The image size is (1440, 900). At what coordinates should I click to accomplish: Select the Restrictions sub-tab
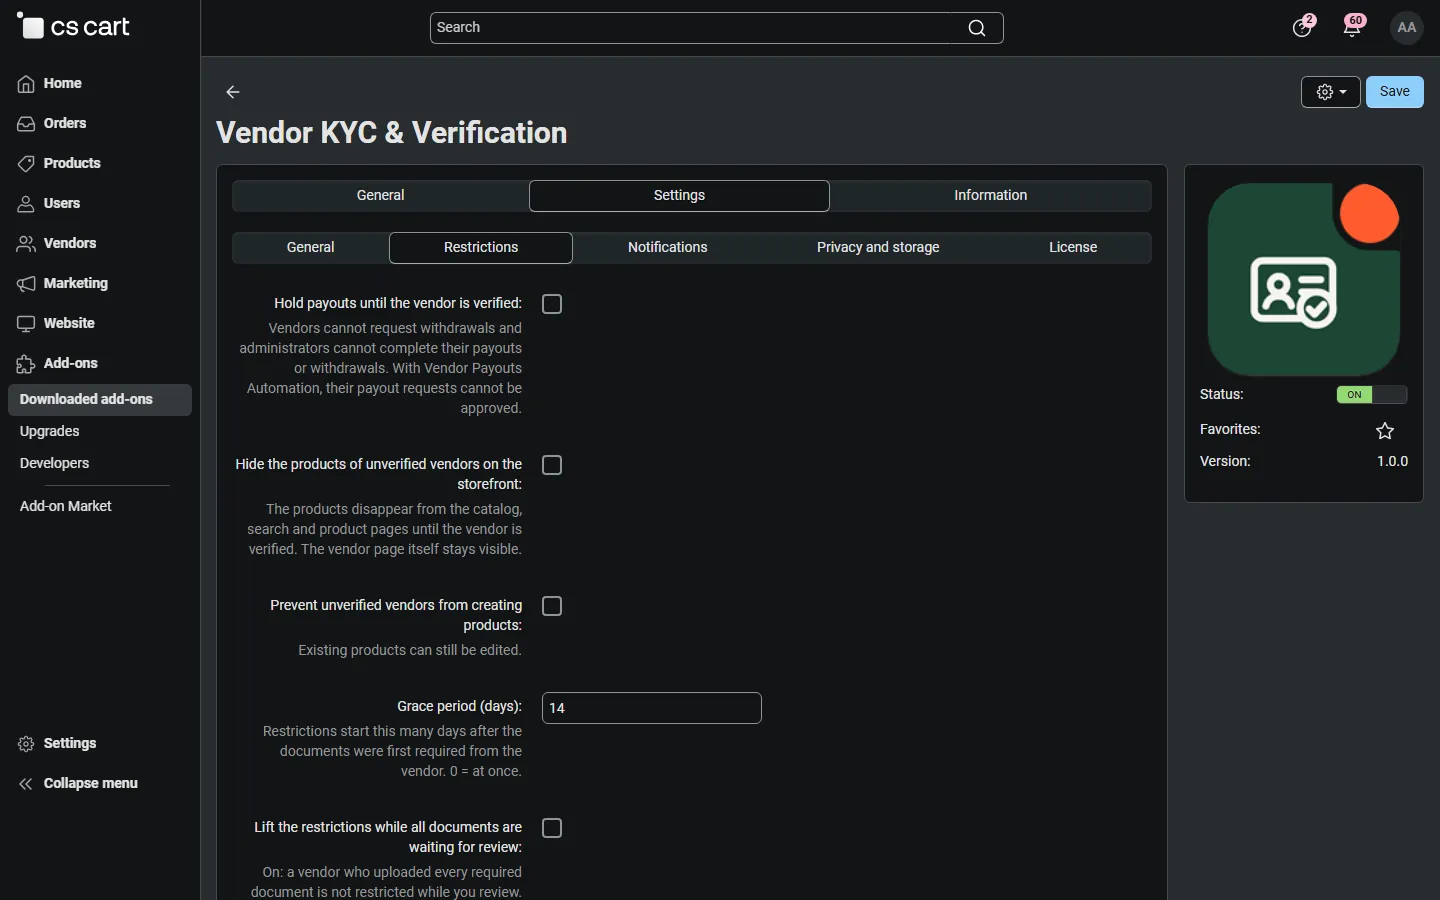[481, 248]
